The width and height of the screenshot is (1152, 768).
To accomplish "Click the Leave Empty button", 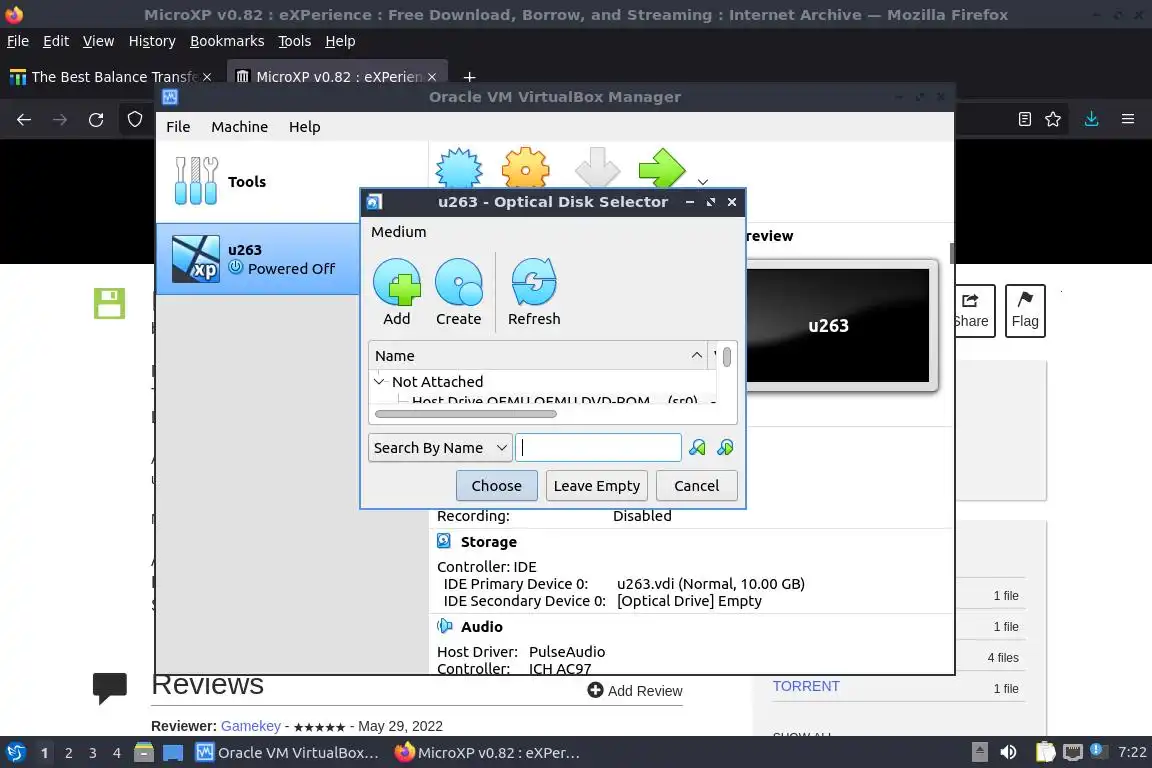I will [597, 486].
